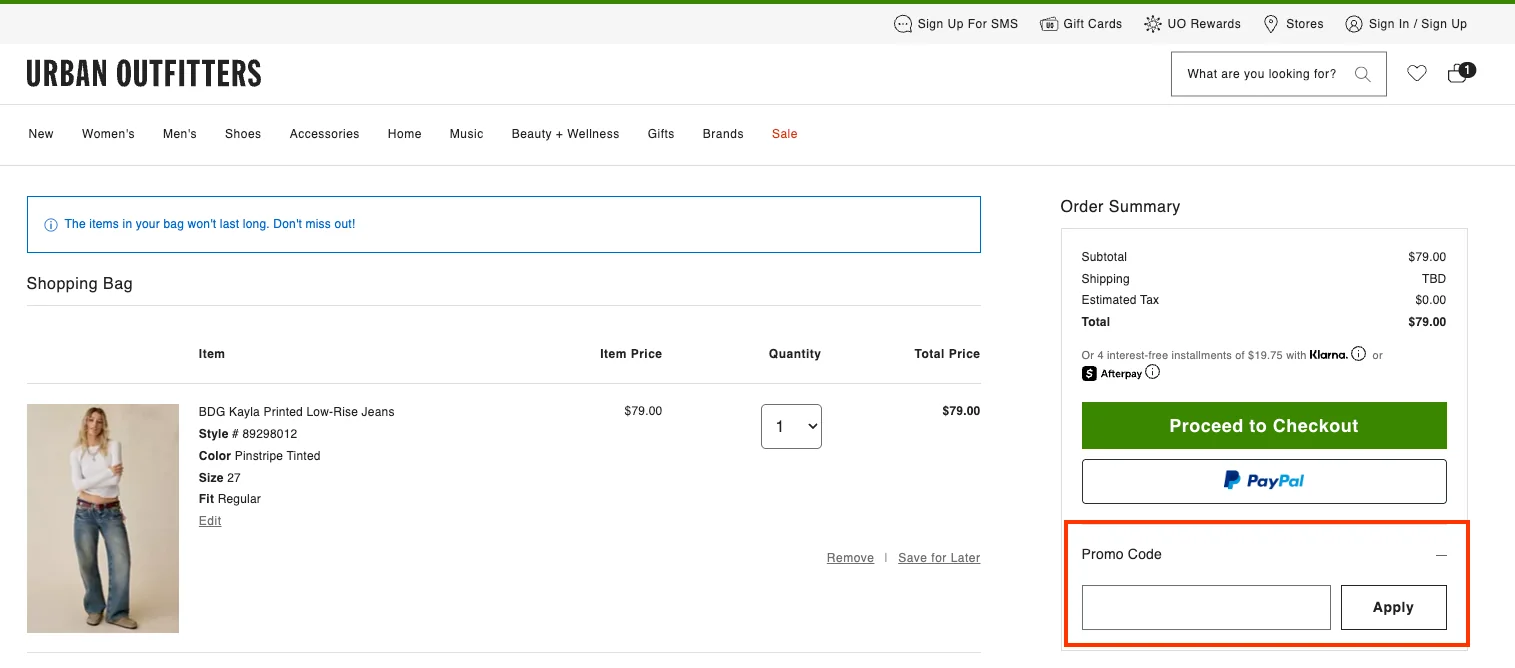Image resolution: width=1515 pixels, height=668 pixels.
Task: Click Sign Up For SMS link text
Action: point(968,24)
